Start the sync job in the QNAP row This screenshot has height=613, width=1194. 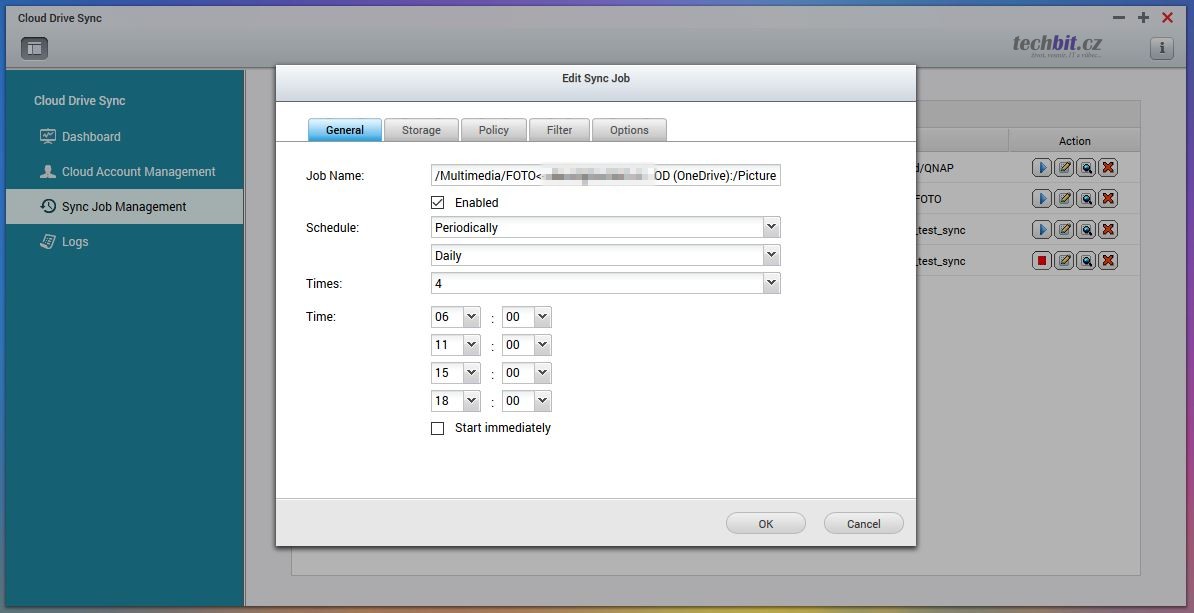pos(1042,168)
